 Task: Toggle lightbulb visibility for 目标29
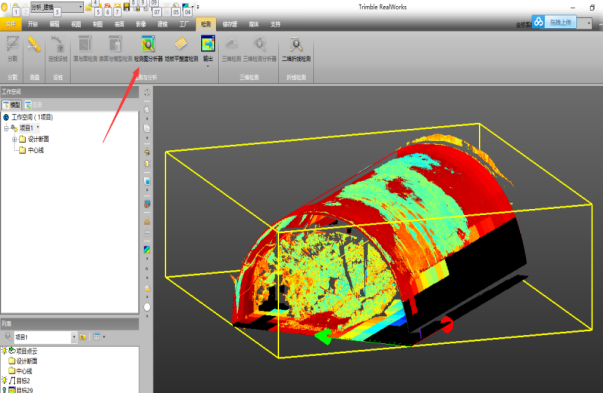(5, 390)
